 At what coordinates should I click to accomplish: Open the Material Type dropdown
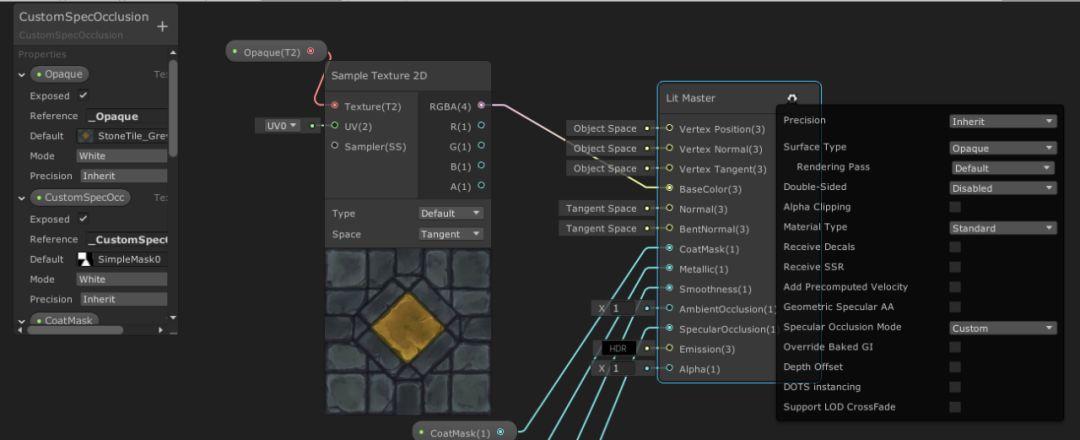pos(1002,228)
